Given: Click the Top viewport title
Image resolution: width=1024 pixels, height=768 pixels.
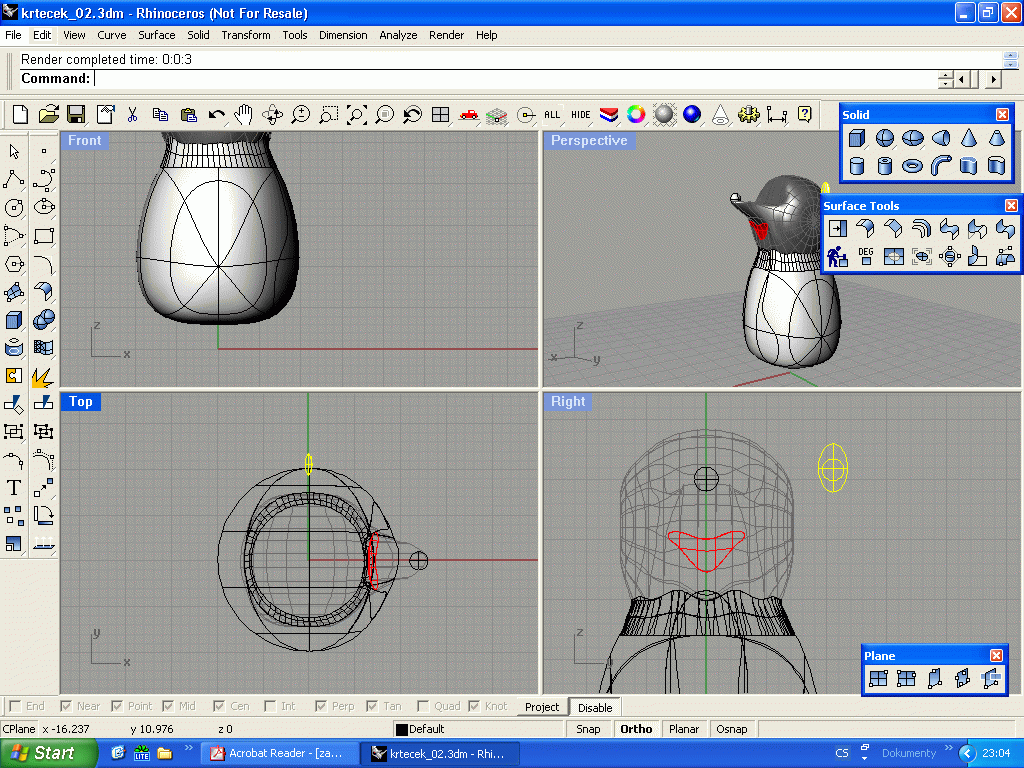Looking at the screenshot, I should (81, 401).
